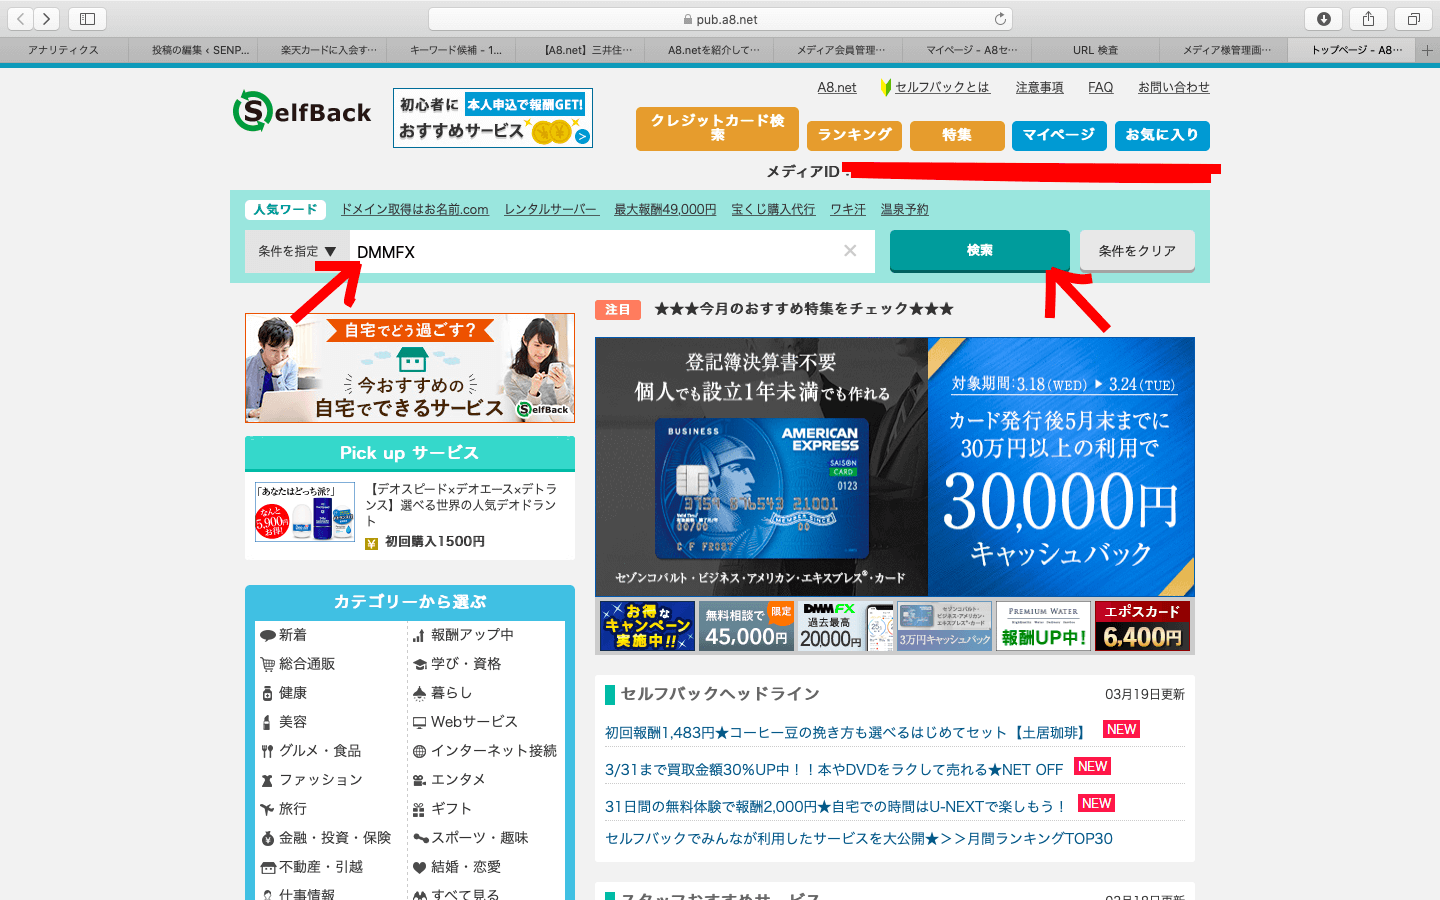Open エンタメ category
Screen dimensions: 1440x900
coord(449,780)
